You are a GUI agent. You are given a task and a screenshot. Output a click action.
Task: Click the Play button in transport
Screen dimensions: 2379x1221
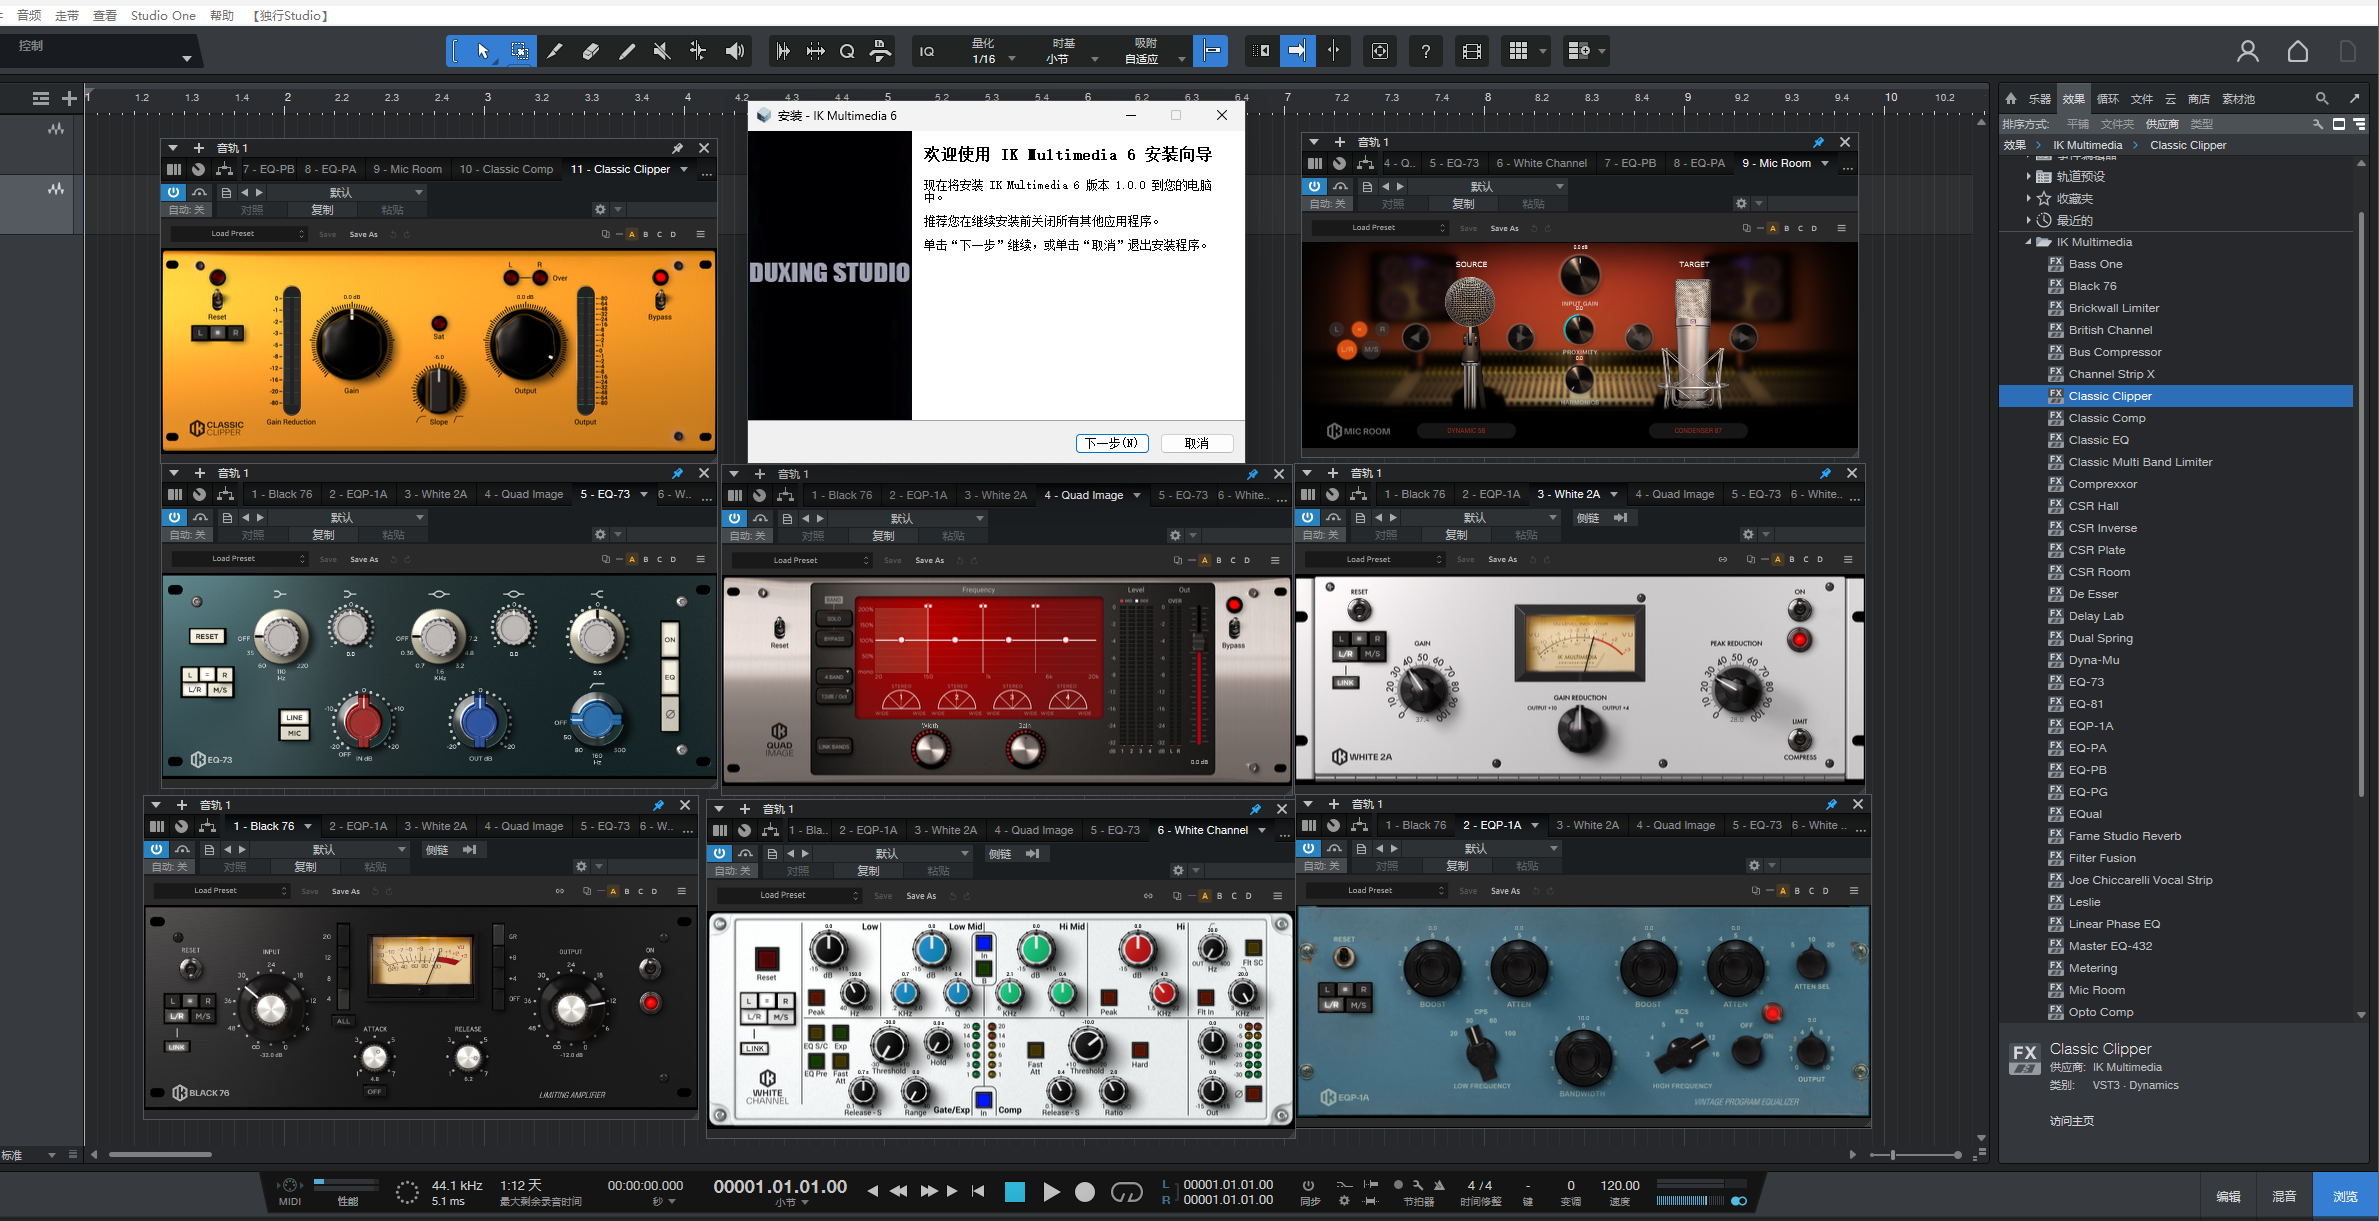tap(1051, 1192)
